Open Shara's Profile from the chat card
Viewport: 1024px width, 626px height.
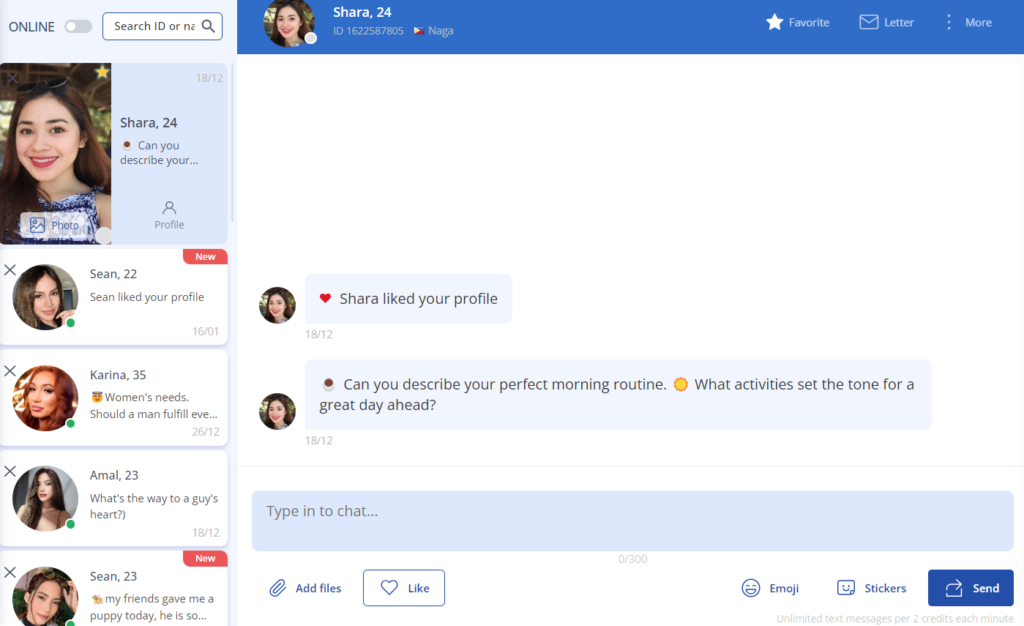[169, 215]
